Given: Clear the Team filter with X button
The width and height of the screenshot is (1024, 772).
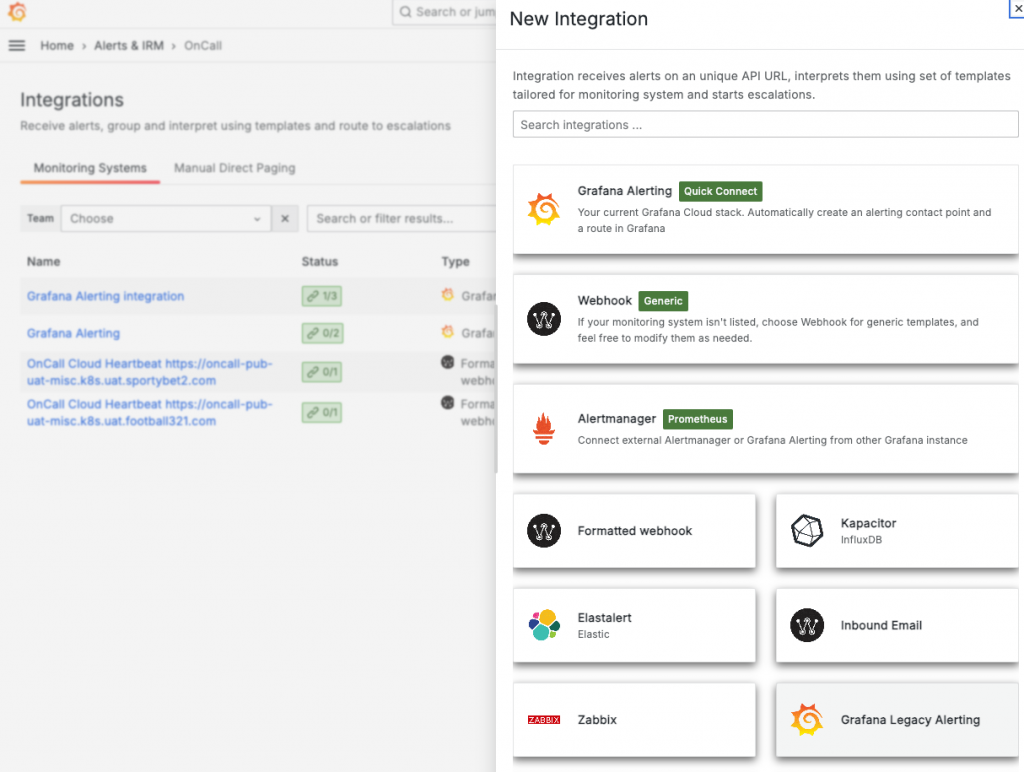Looking at the screenshot, I should pos(285,218).
